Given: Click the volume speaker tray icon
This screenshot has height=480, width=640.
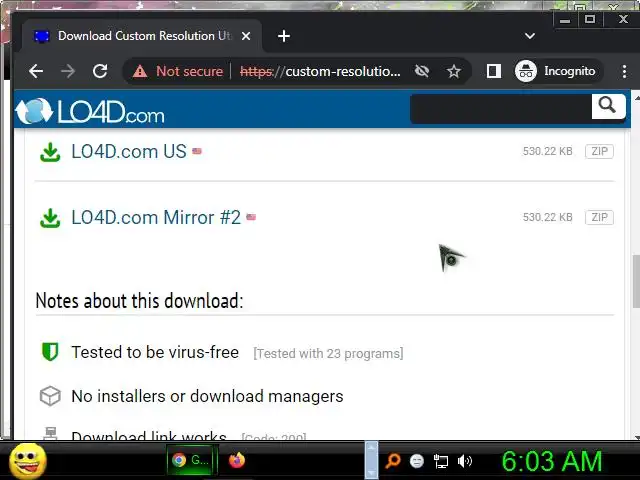Looking at the screenshot, I should click(464, 461).
